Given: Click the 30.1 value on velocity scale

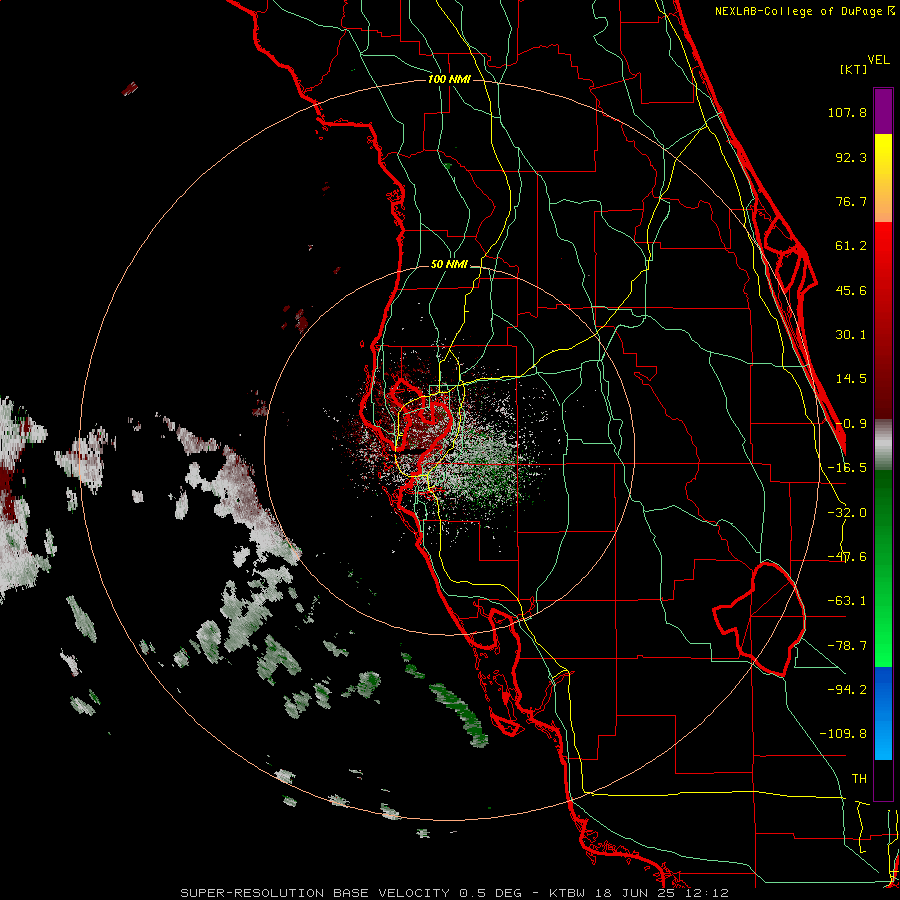Looking at the screenshot, I should [851, 335].
